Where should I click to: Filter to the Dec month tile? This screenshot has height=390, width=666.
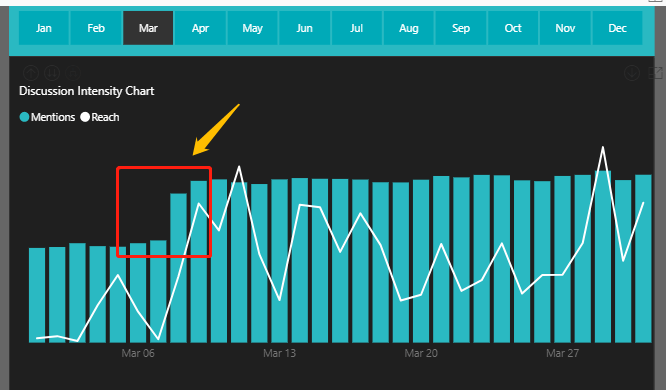[617, 28]
